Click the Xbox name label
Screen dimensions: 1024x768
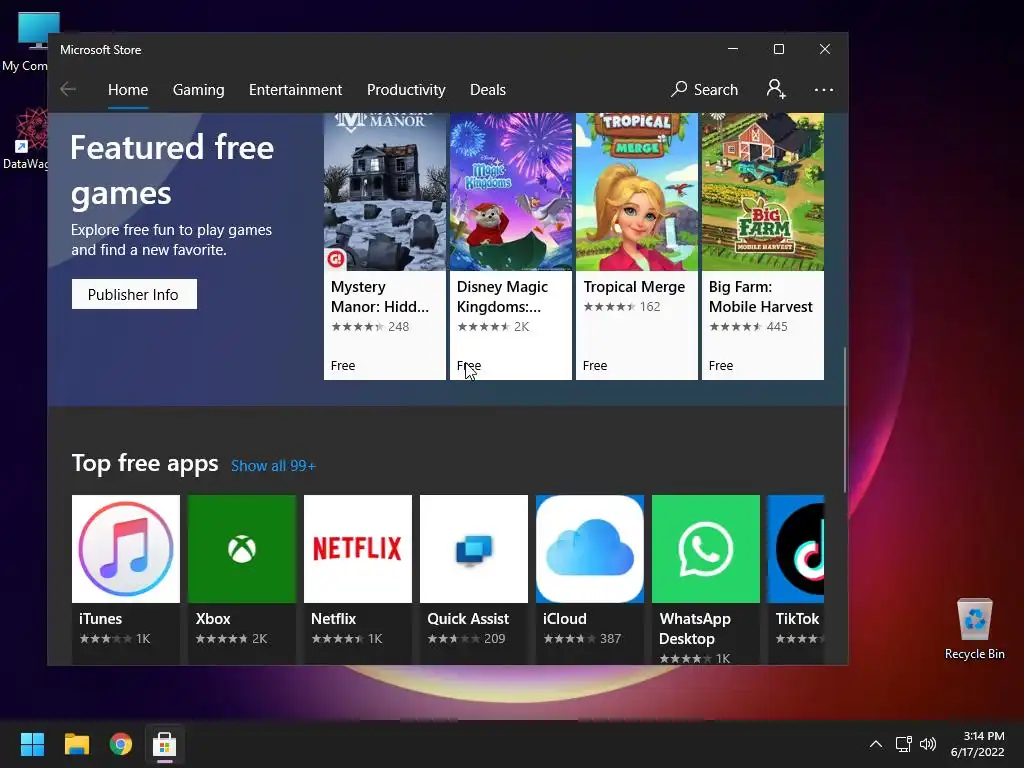[x=213, y=618]
